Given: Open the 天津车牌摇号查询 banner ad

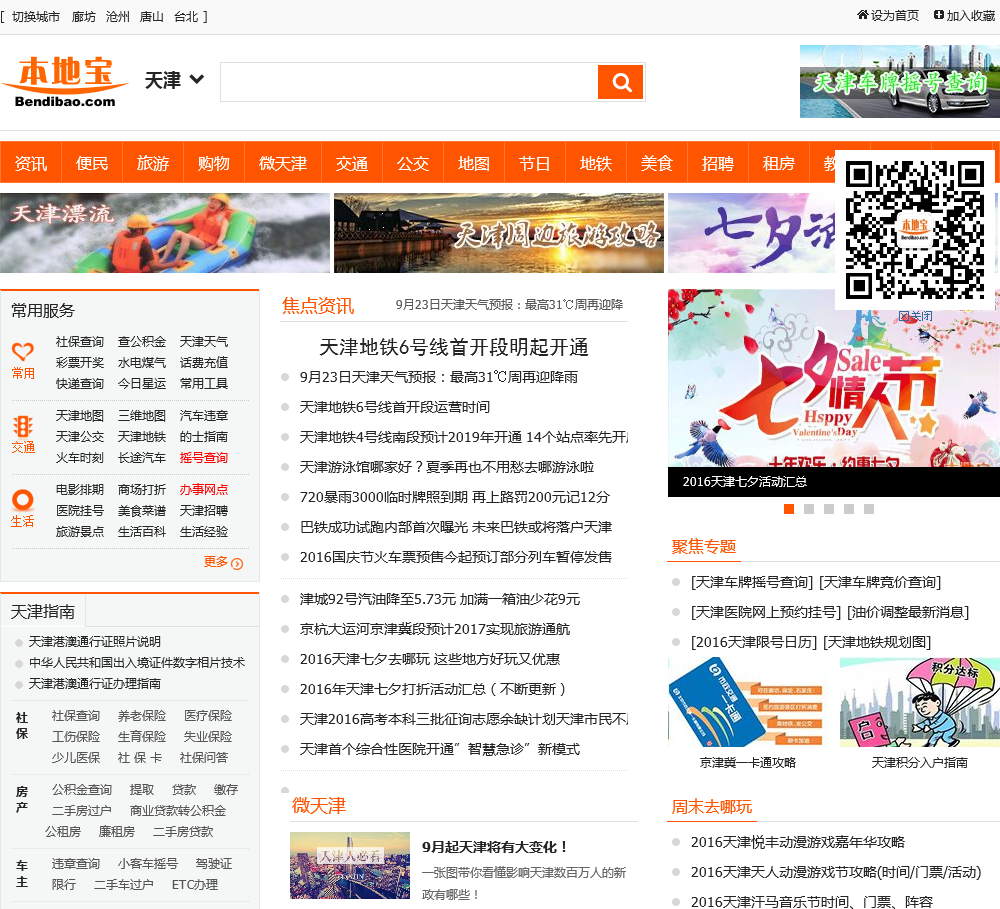Looking at the screenshot, I should (900, 81).
